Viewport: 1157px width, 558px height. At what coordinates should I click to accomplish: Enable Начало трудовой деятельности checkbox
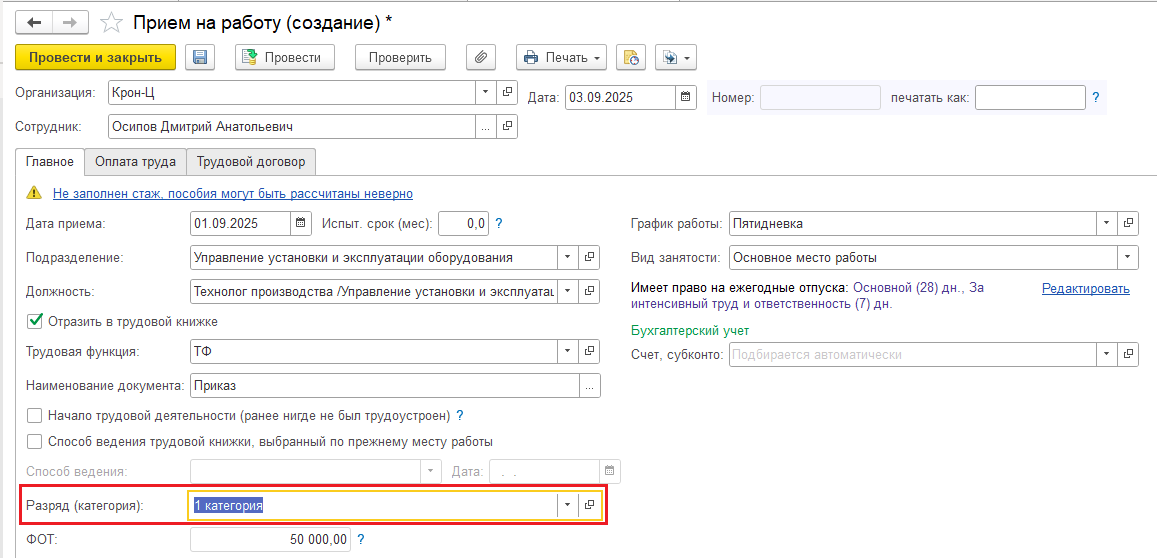[35, 415]
